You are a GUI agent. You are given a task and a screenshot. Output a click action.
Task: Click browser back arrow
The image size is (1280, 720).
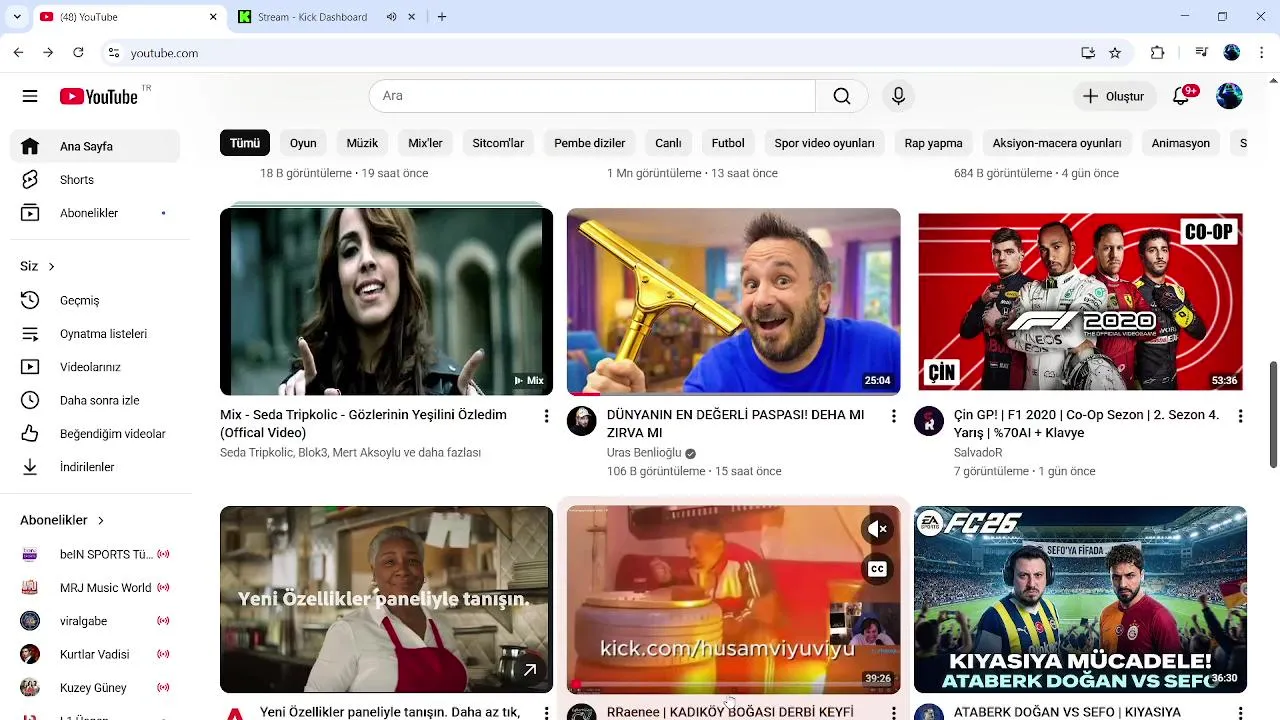coord(18,53)
